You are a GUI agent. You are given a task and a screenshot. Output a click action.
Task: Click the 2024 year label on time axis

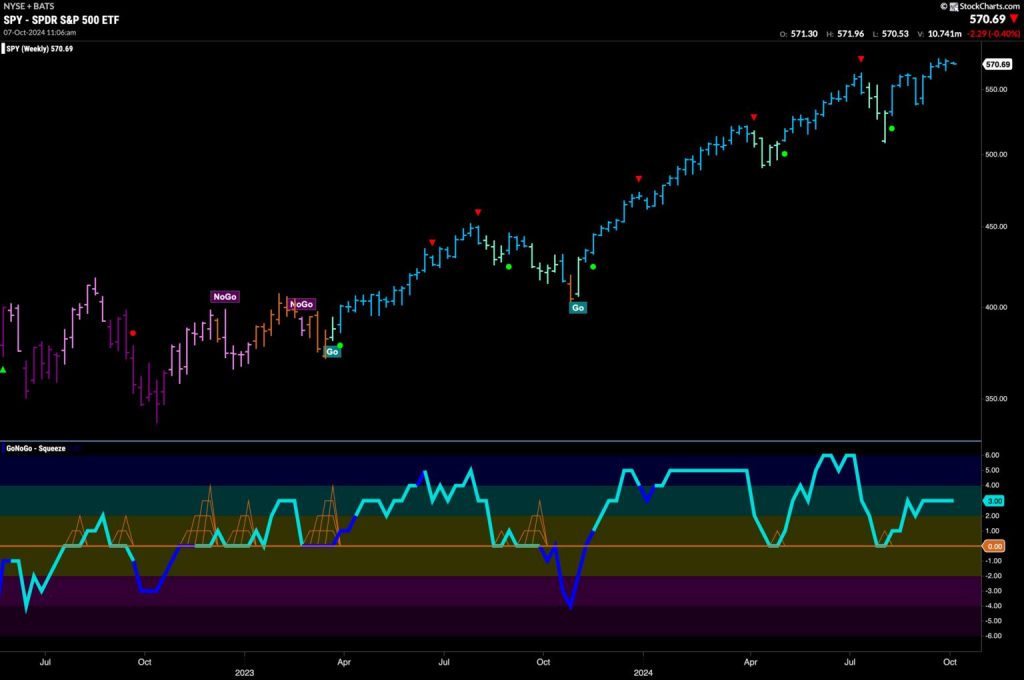tap(643, 673)
